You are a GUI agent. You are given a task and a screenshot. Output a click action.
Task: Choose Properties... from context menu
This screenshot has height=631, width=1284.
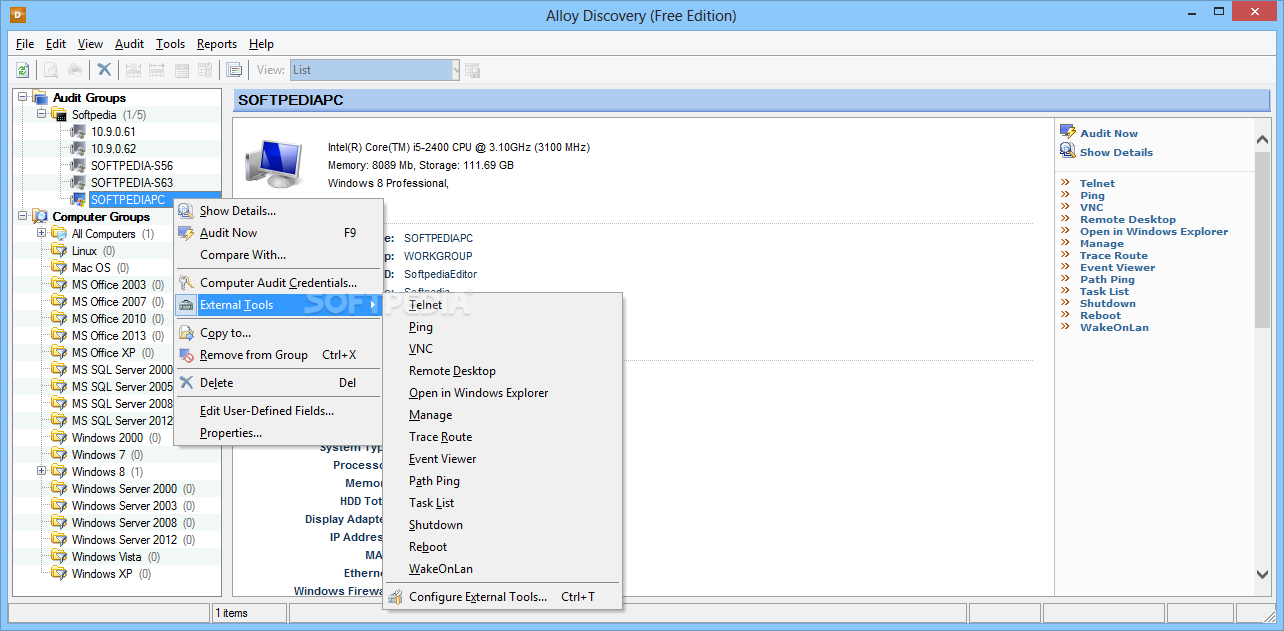231,433
